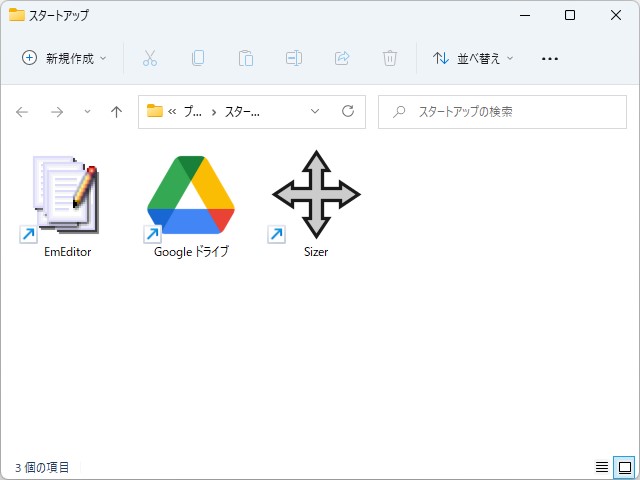Click the Copy icon in toolbar

(x=198, y=58)
